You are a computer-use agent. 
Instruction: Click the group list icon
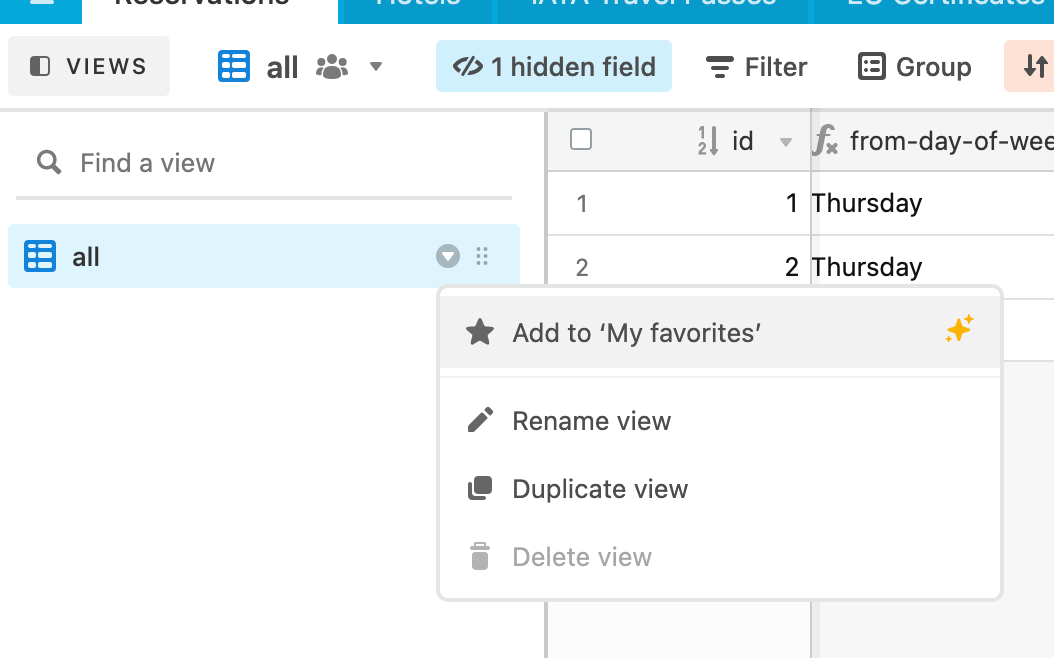[872, 67]
